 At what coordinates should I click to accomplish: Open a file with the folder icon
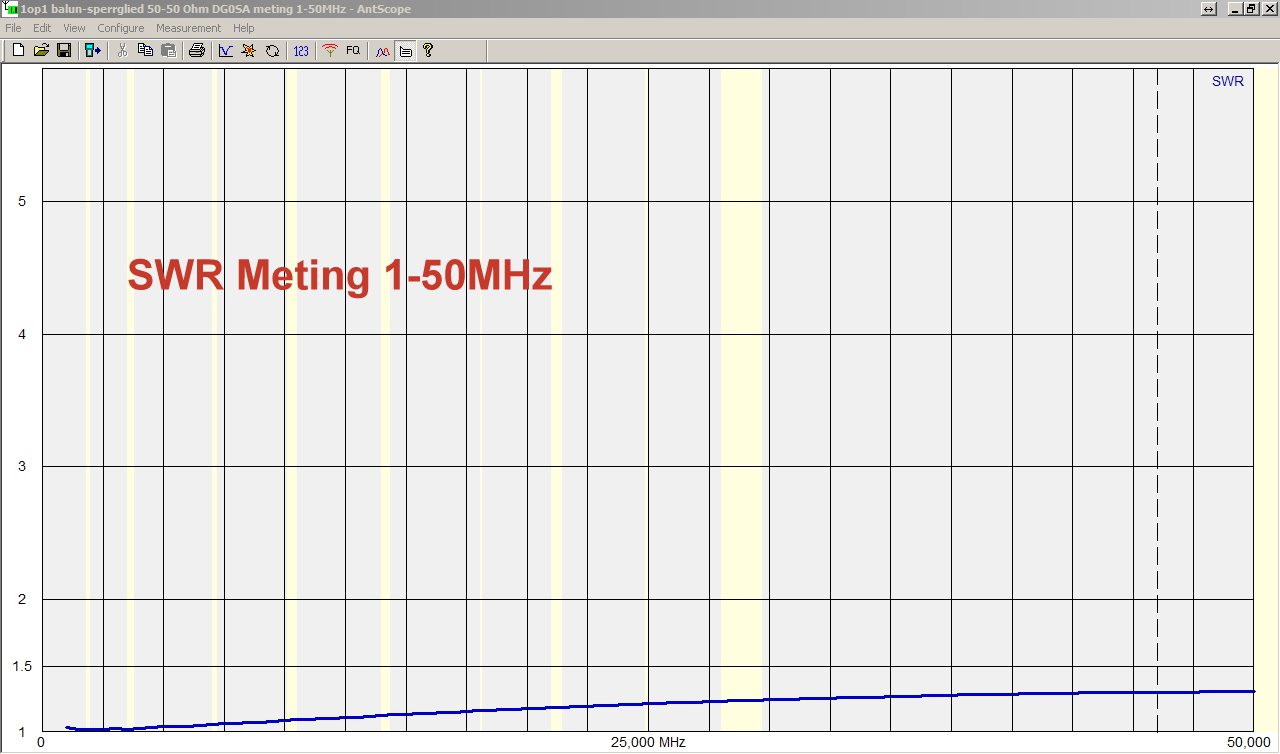click(x=41, y=50)
